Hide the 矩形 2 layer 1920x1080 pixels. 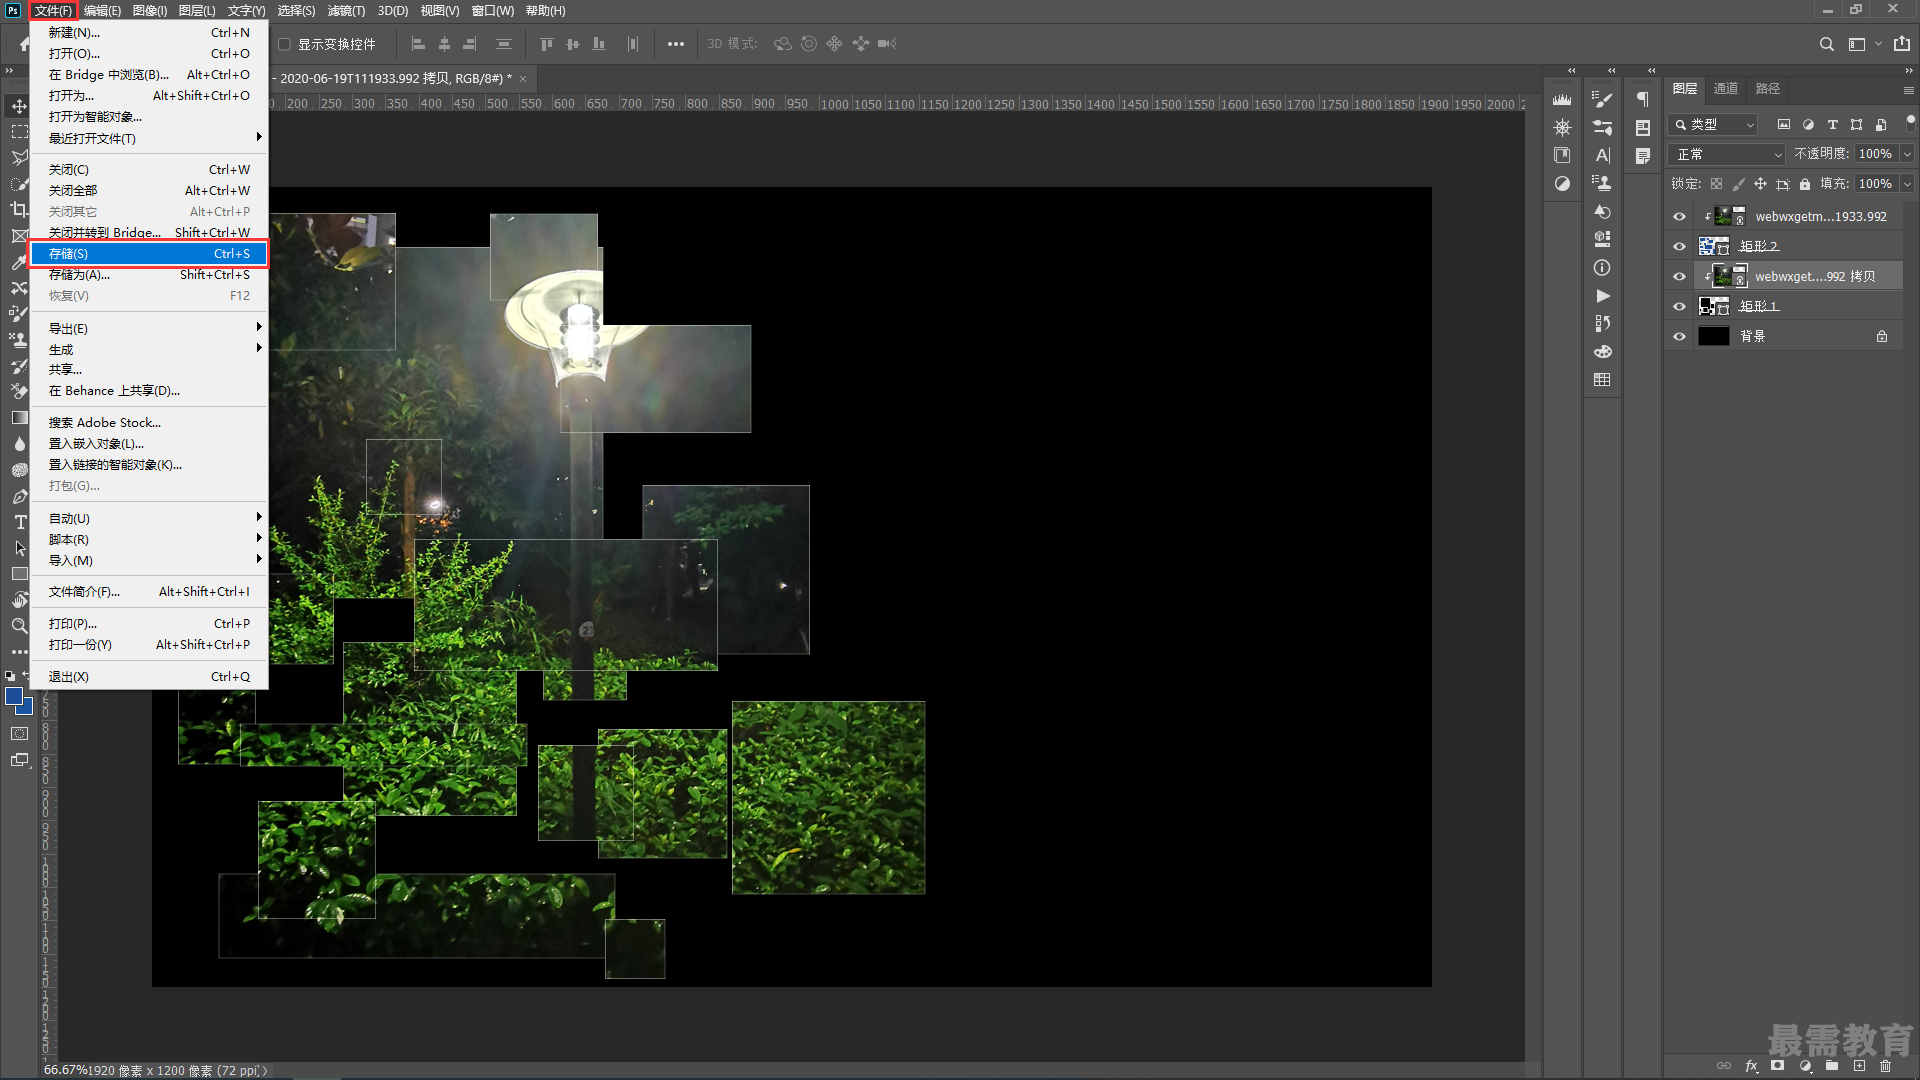point(1679,246)
